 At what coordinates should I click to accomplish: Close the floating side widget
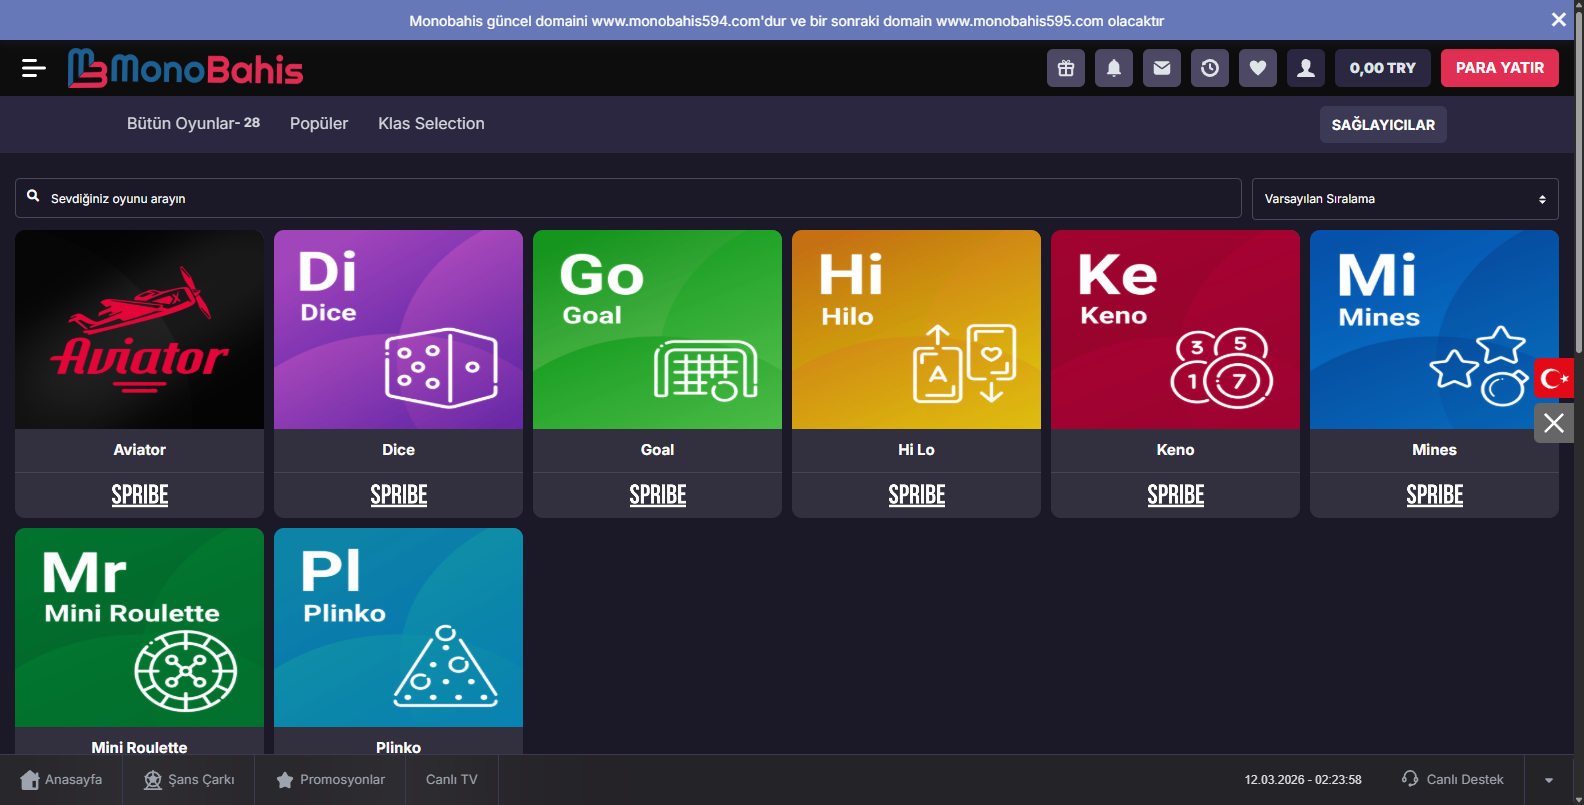click(x=1554, y=423)
